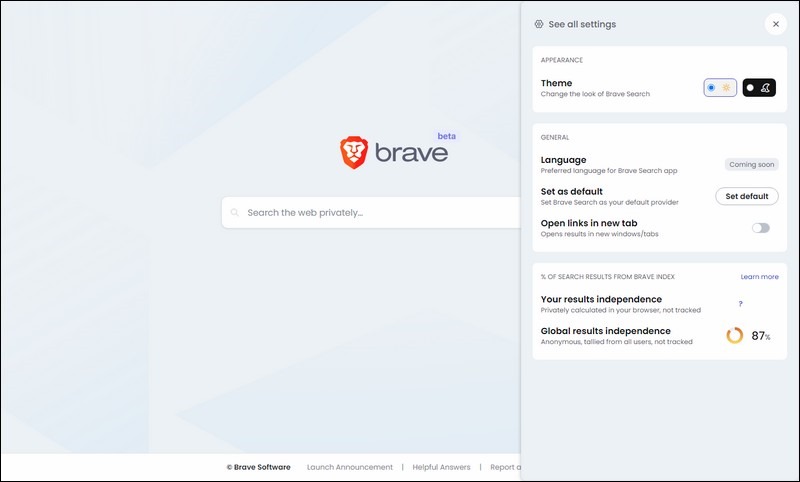Open the Launch Announcement footer link
The width and height of the screenshot is (800, 482).
coord(350,467)
